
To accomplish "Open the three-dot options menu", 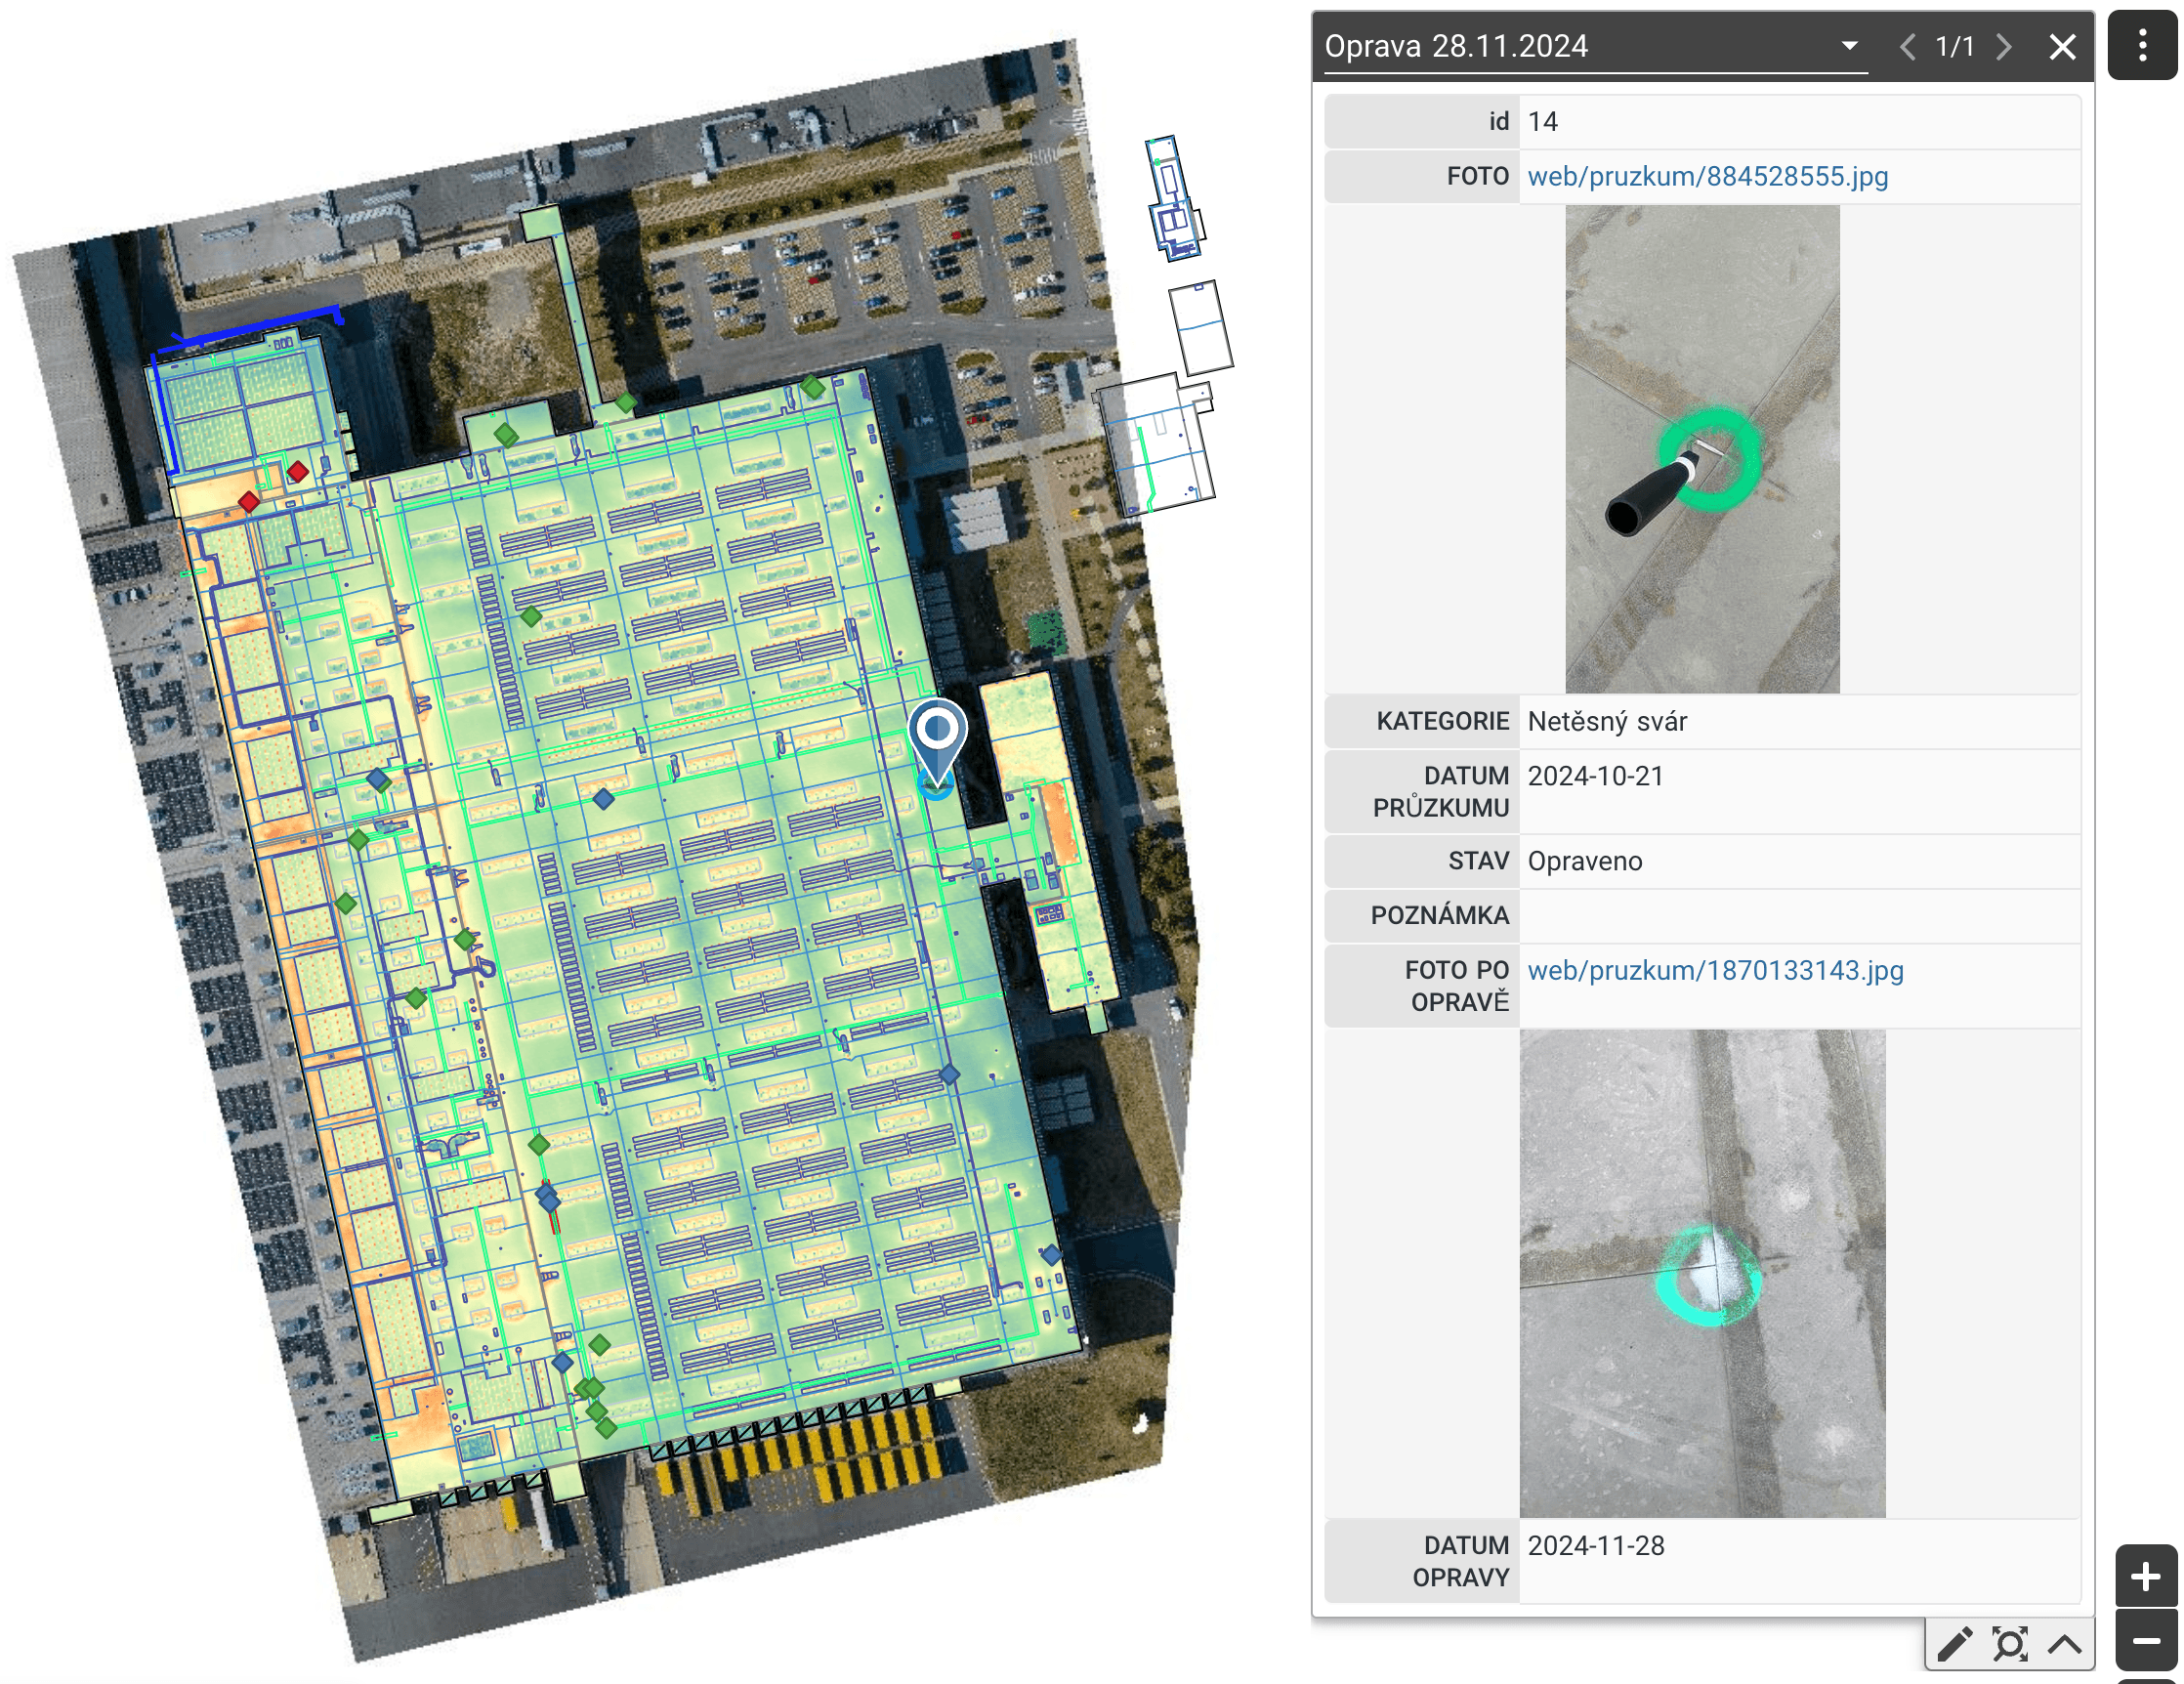I will tap(2142, 46).
